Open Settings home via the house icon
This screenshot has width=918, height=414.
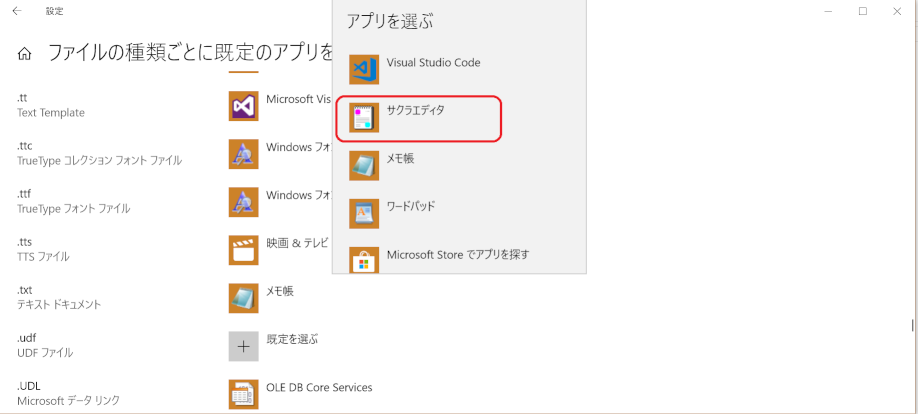[x=25, y=54]
